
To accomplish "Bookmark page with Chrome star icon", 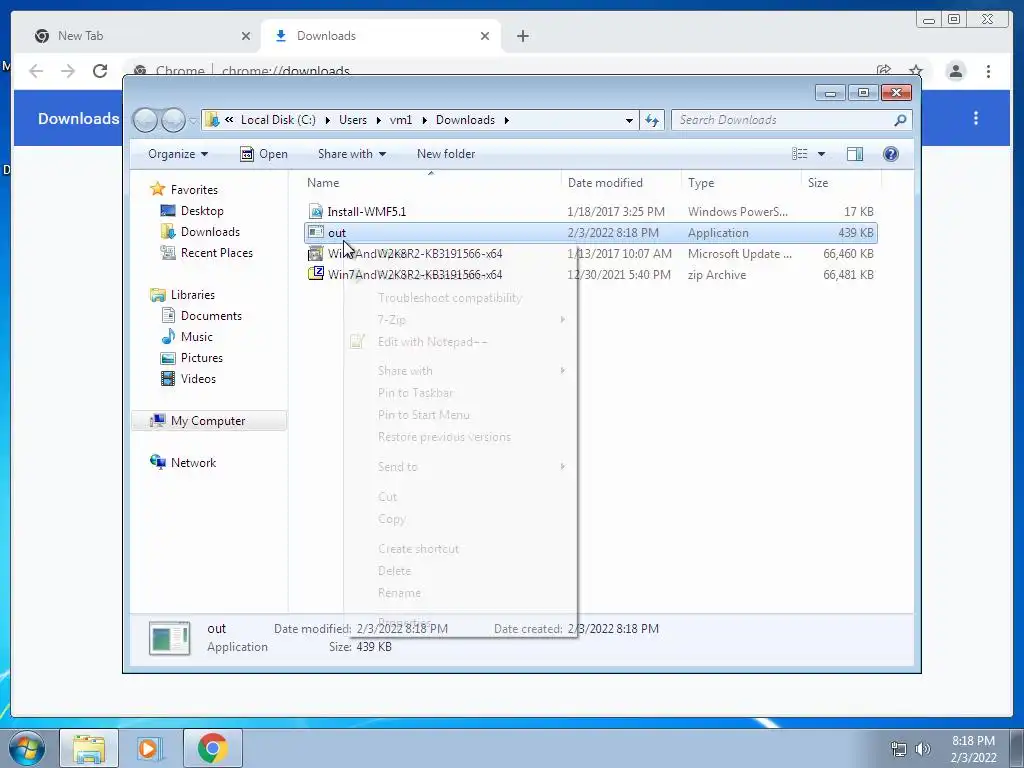I will pyautogui.click(x=916, y=71).
